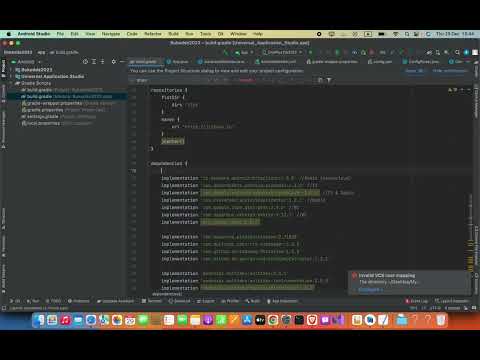Screen dimensions: 480x360
Task: Click Collapse All icon in Project panel
Action: pyautogui.click(x=102, y=62)
